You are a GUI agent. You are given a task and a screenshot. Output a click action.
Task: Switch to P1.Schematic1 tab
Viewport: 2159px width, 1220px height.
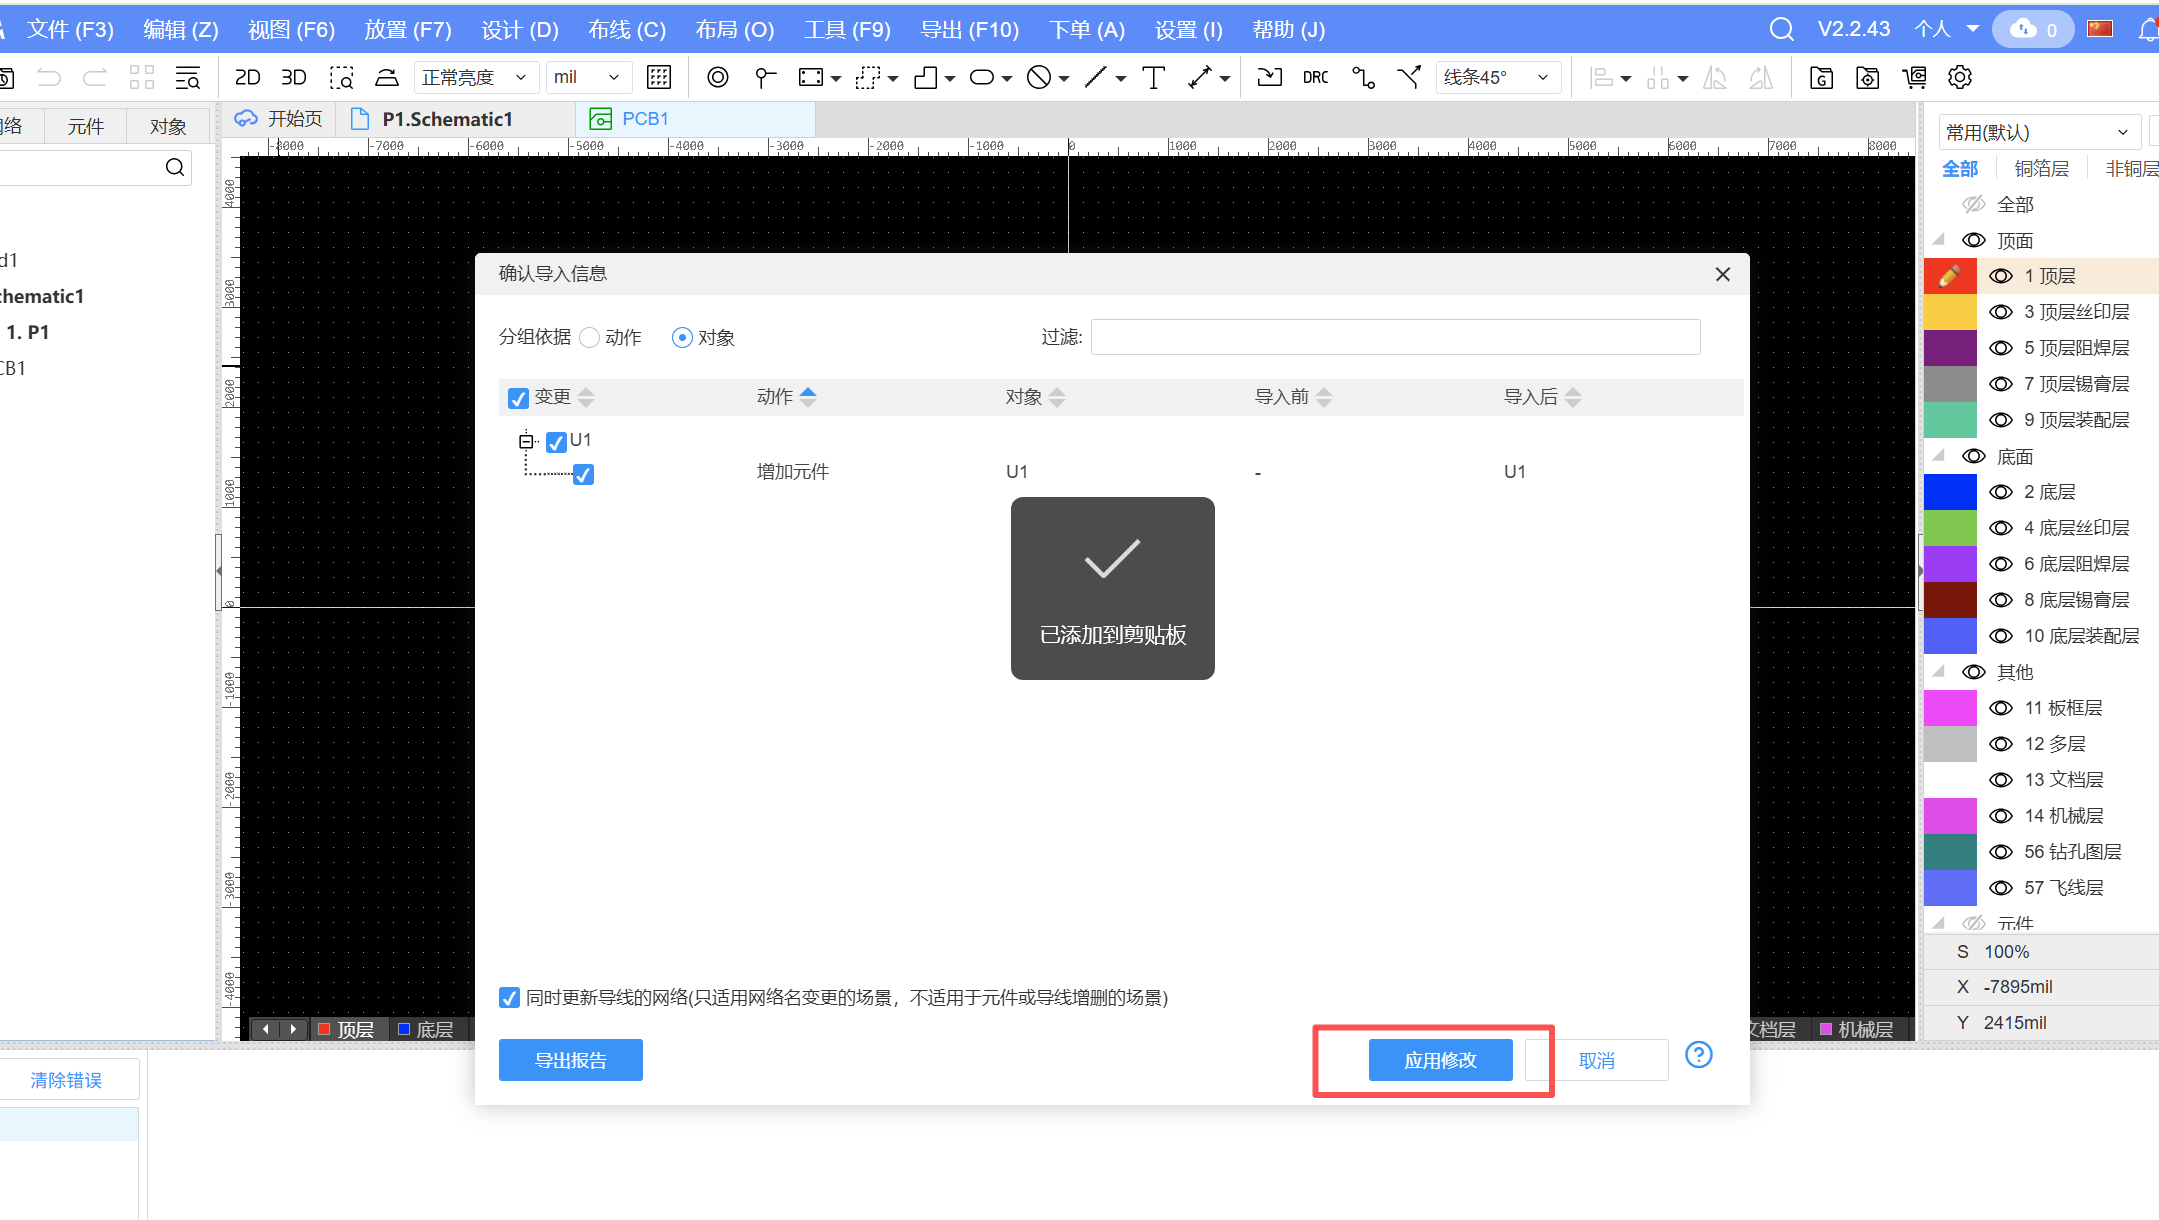tap(446, 119)
